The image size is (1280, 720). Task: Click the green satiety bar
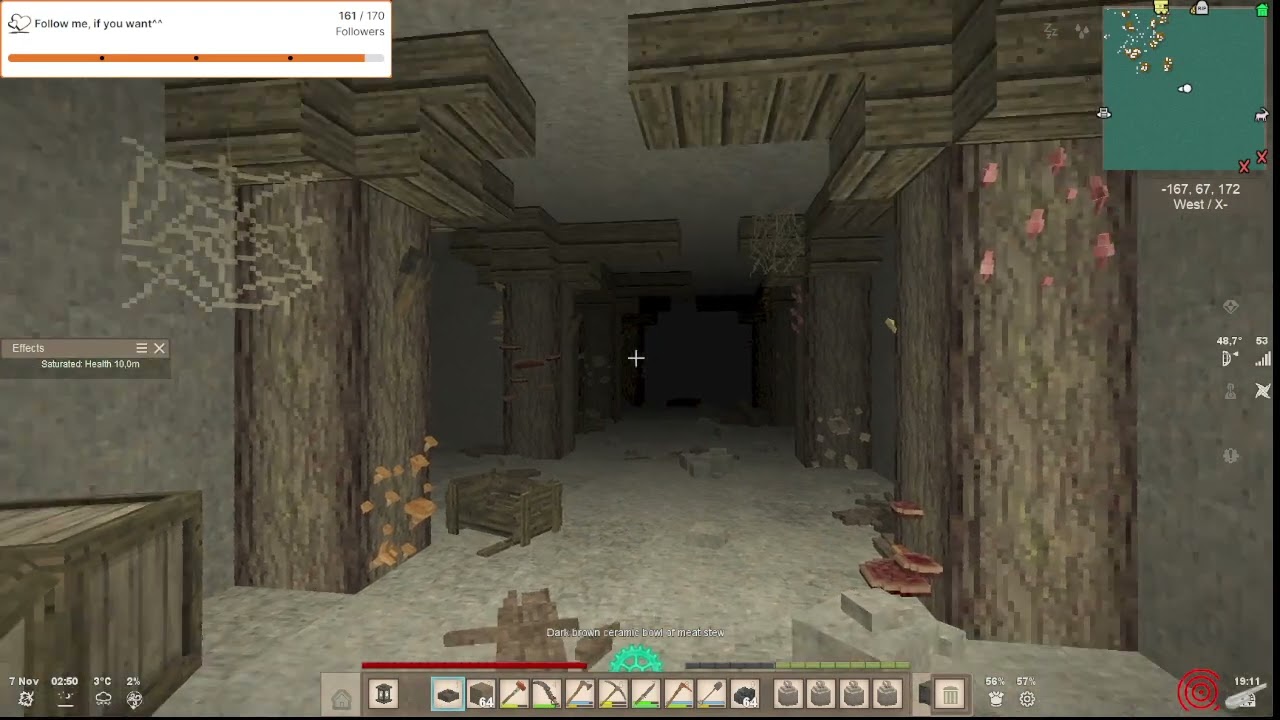[842, 665]
